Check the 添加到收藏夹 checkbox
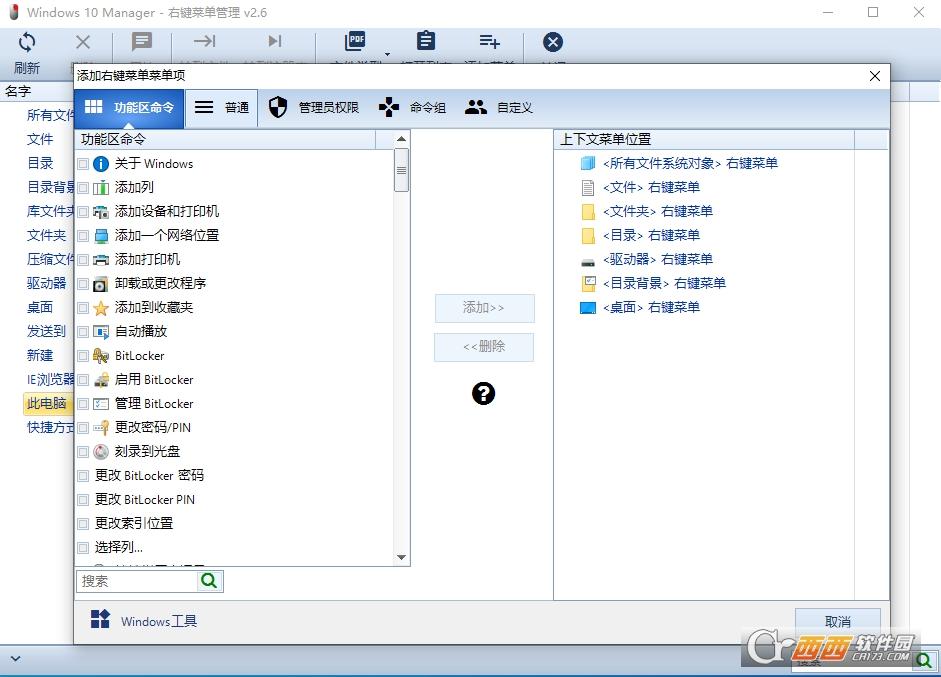Screen dimensions: 941x677 pos(83,308)
